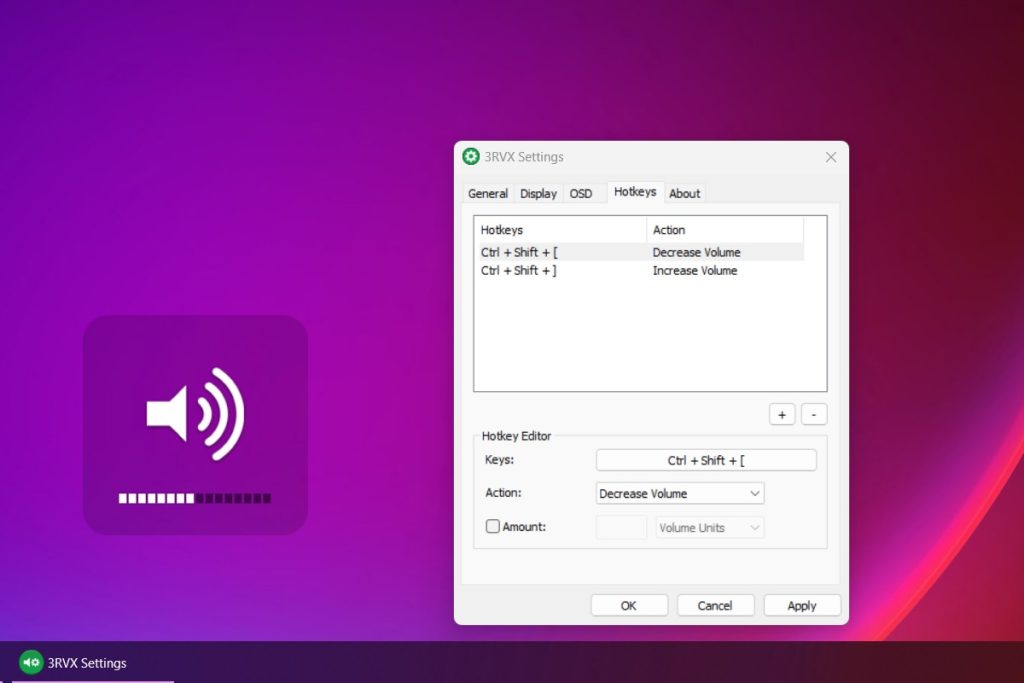Expand the Volume Units dropdown
The image size is (1024, 683).
[x=710, y=527]
